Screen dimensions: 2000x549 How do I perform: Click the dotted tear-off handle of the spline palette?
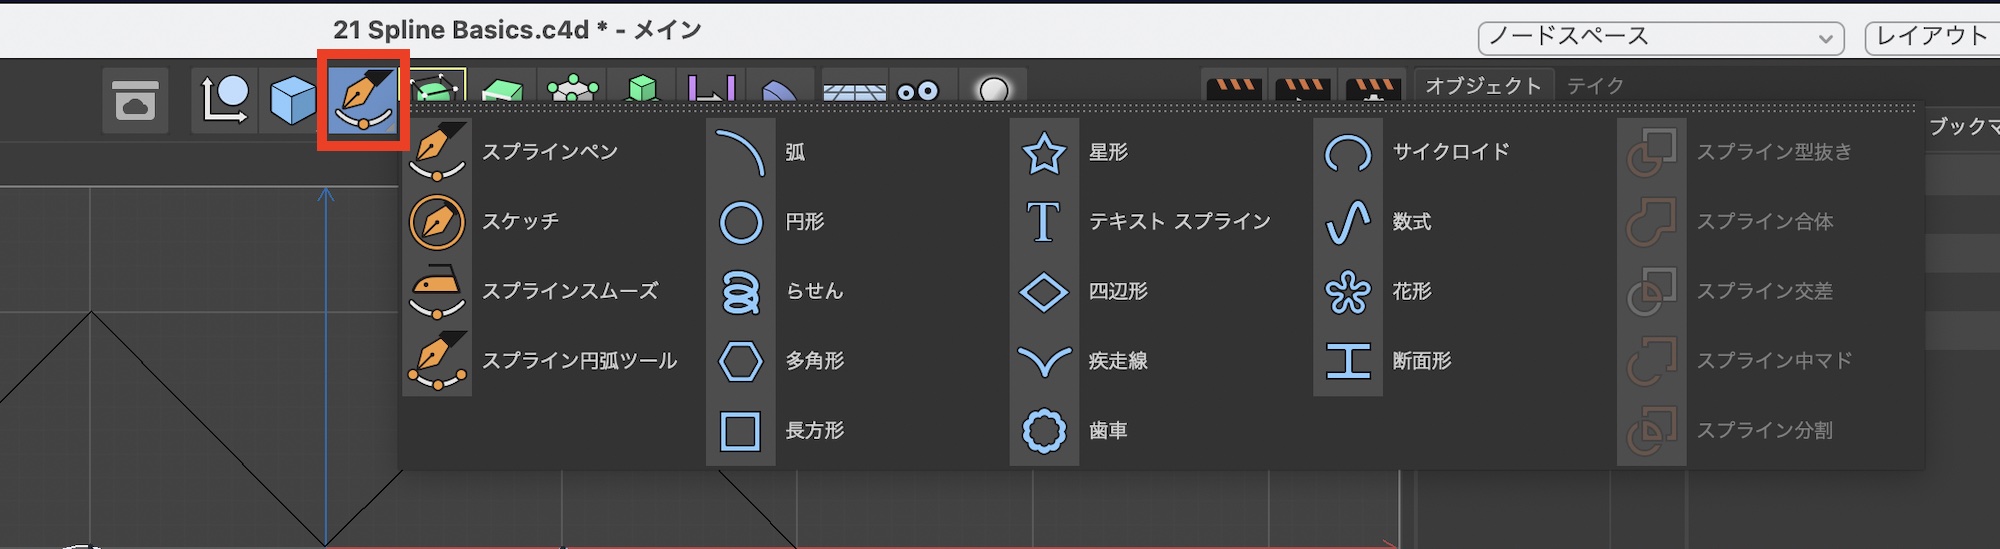[x=1160, y=108]
